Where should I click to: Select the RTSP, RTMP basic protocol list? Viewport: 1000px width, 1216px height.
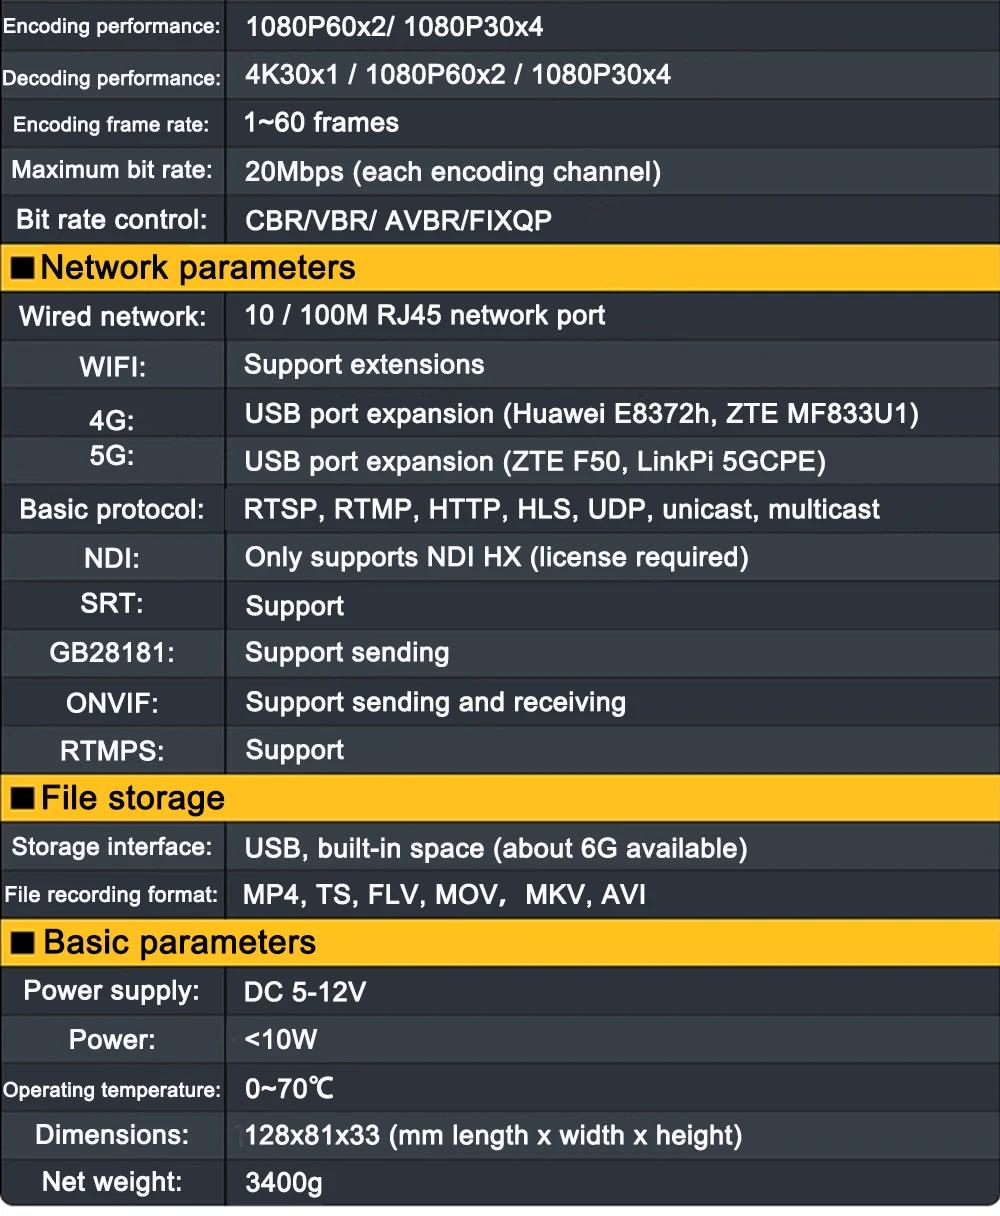tap(561, 510)
